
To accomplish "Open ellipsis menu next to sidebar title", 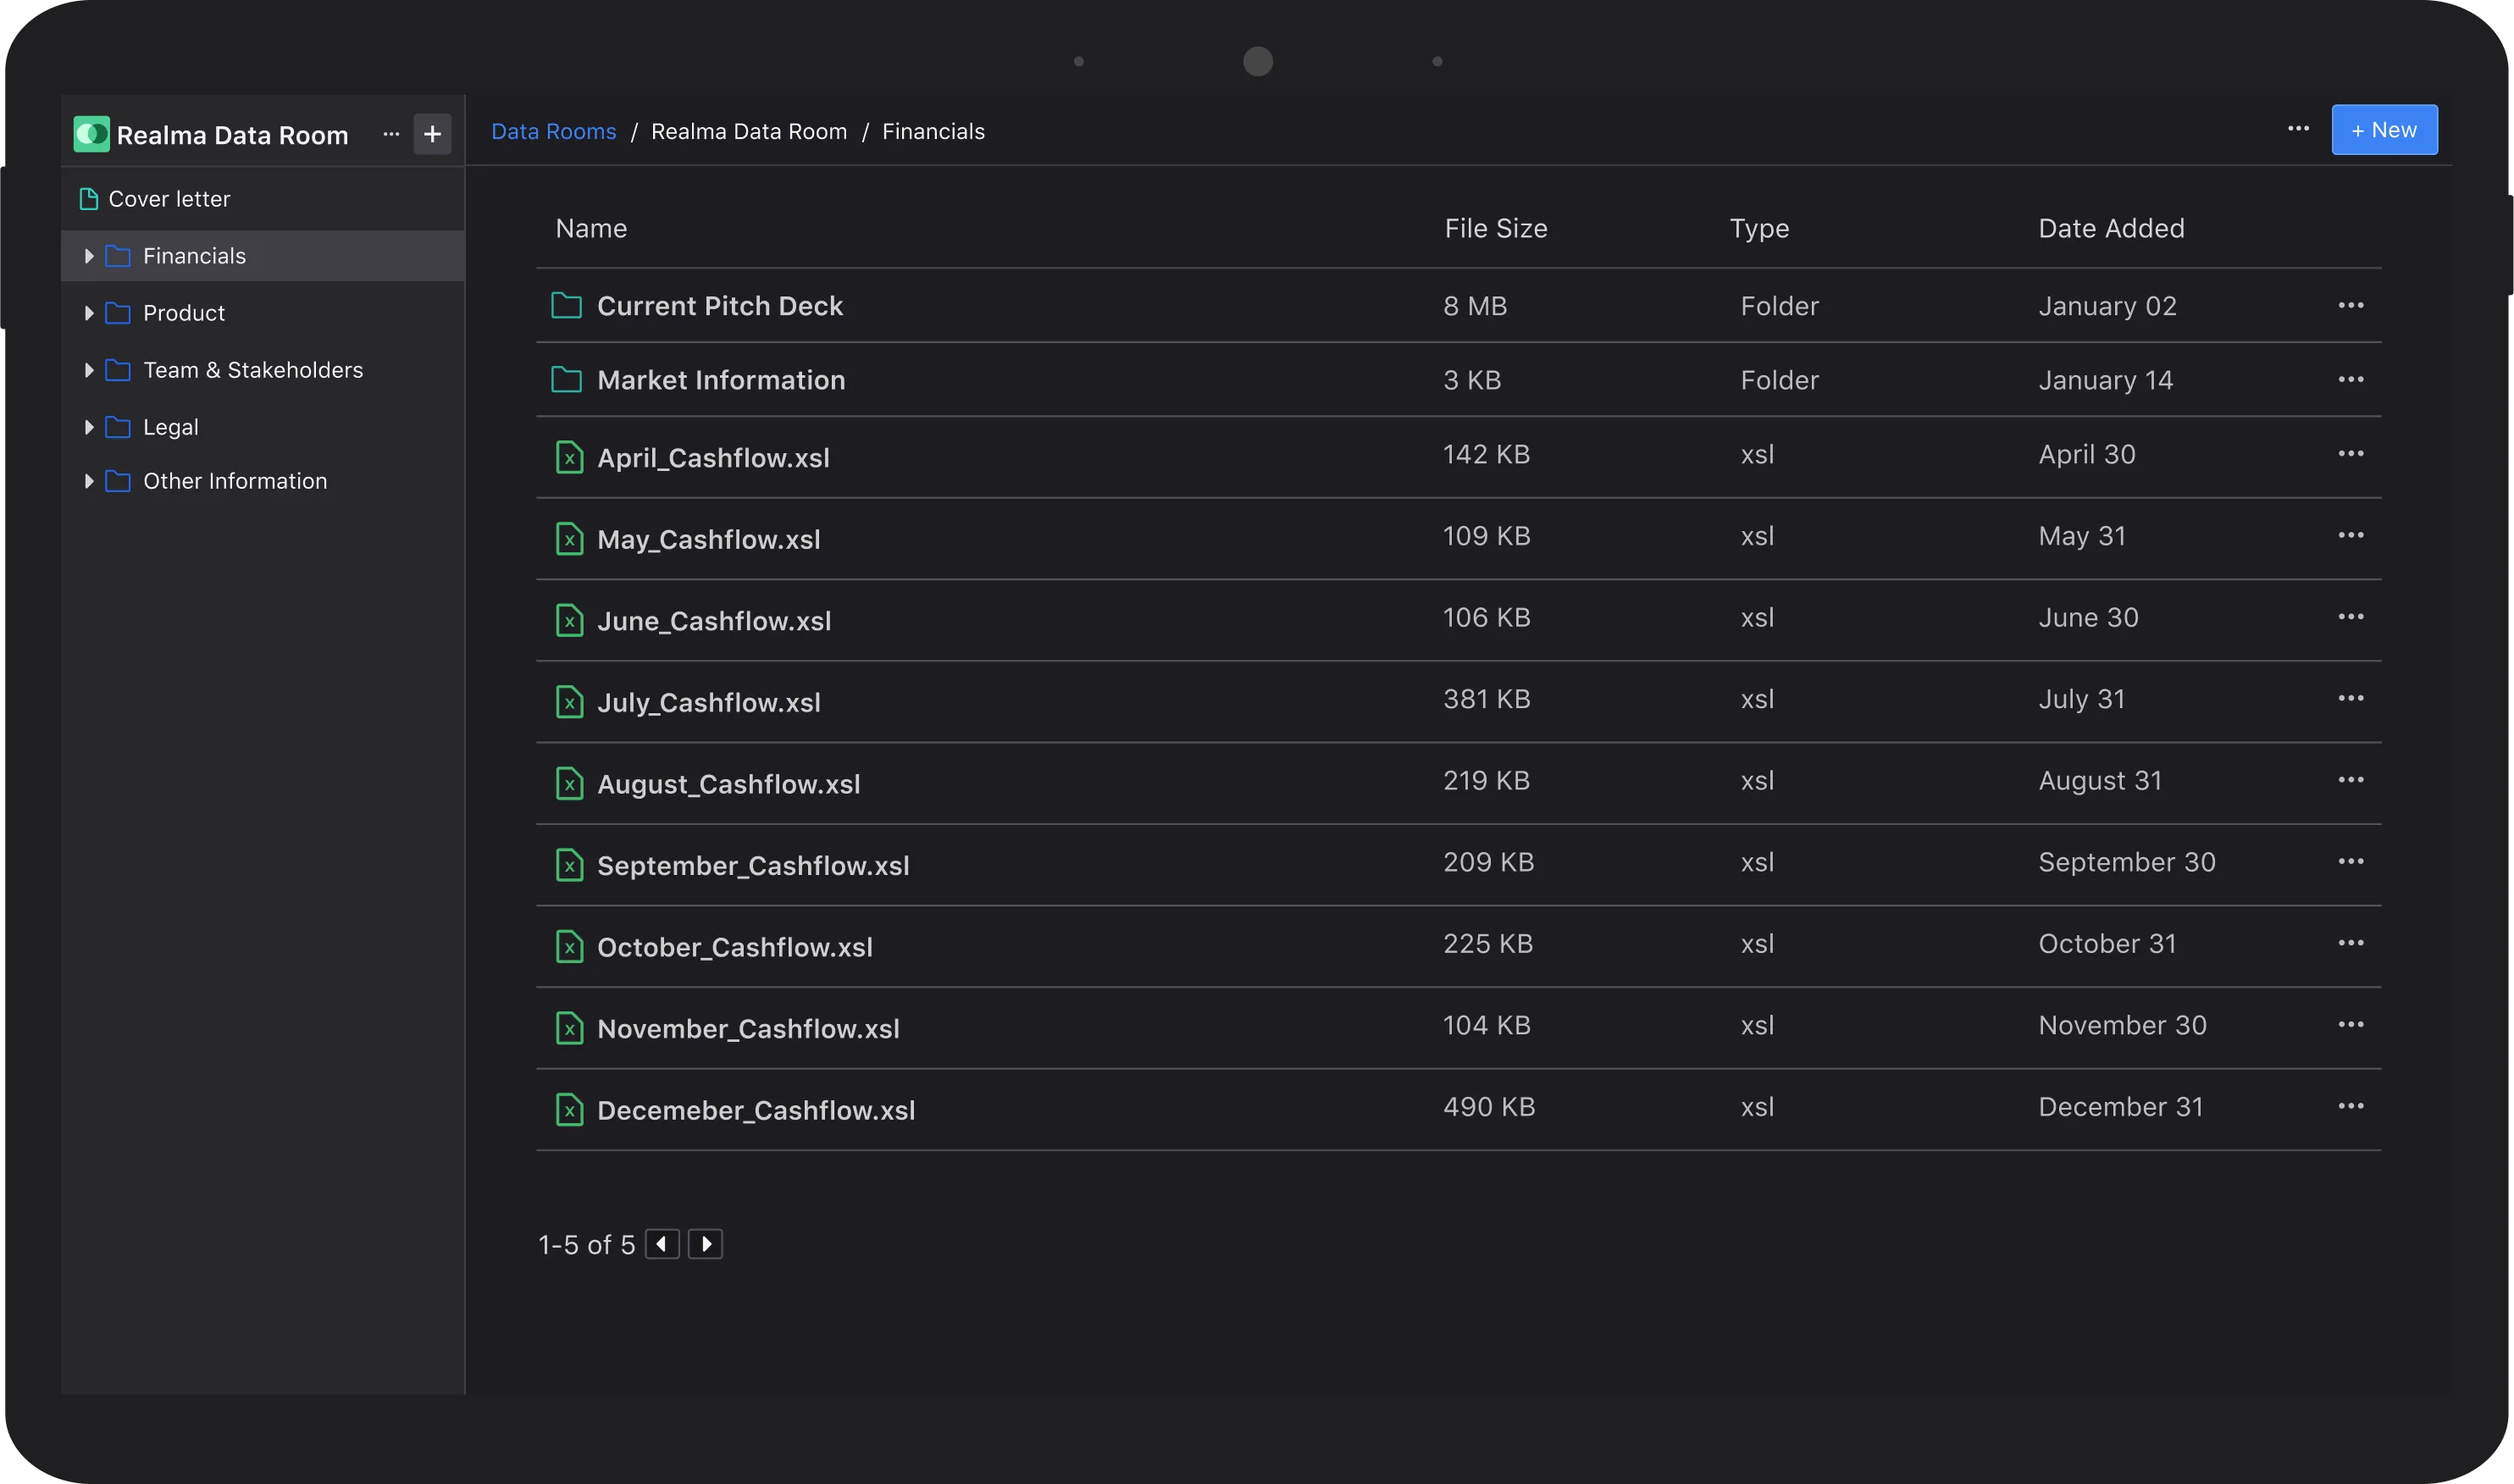I will coord(391,134).
